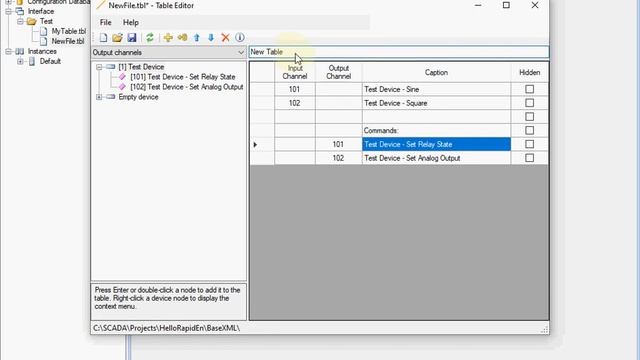Select MyTable.tbl in the project tree
640x360 pixels.
[69, 31]
